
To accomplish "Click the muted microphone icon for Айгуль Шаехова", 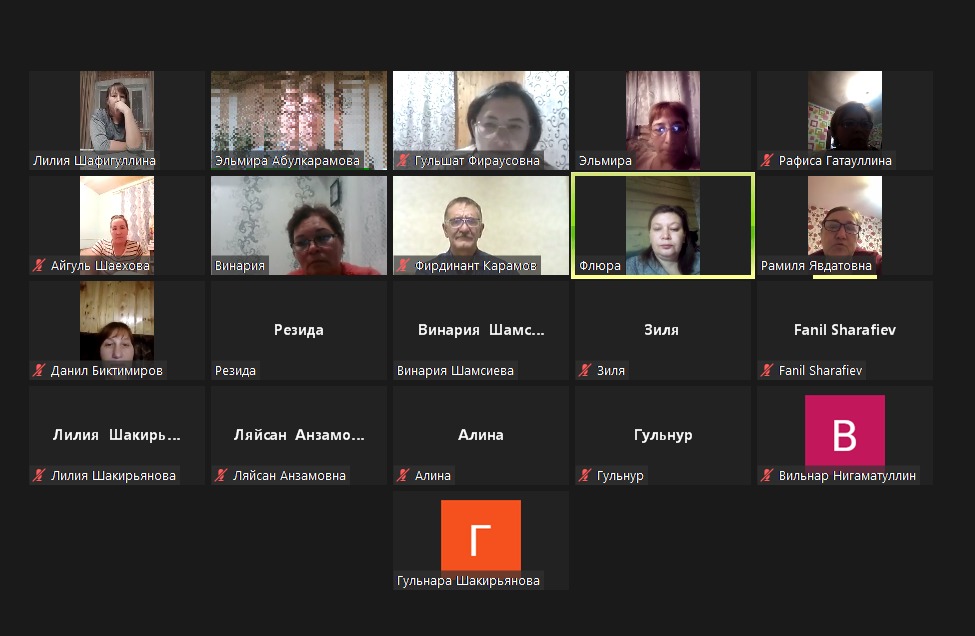I will click(x=40, y=266).
